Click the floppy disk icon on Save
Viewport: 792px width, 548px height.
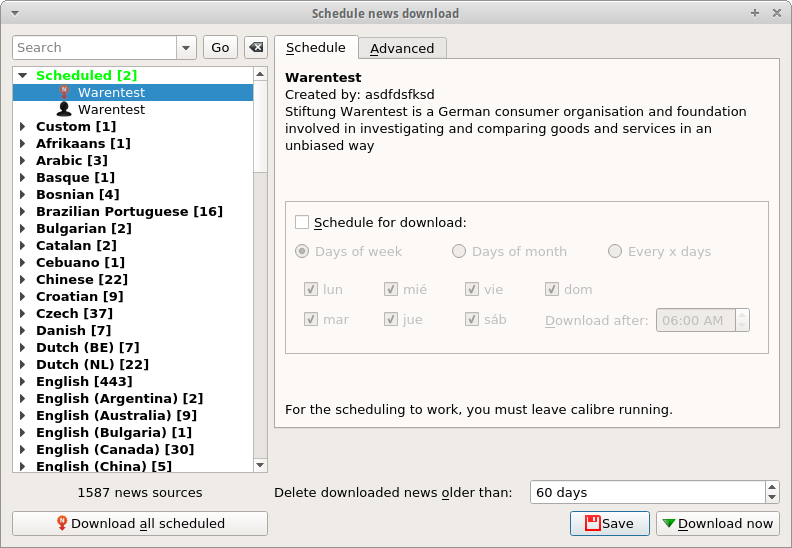(592, 523)
